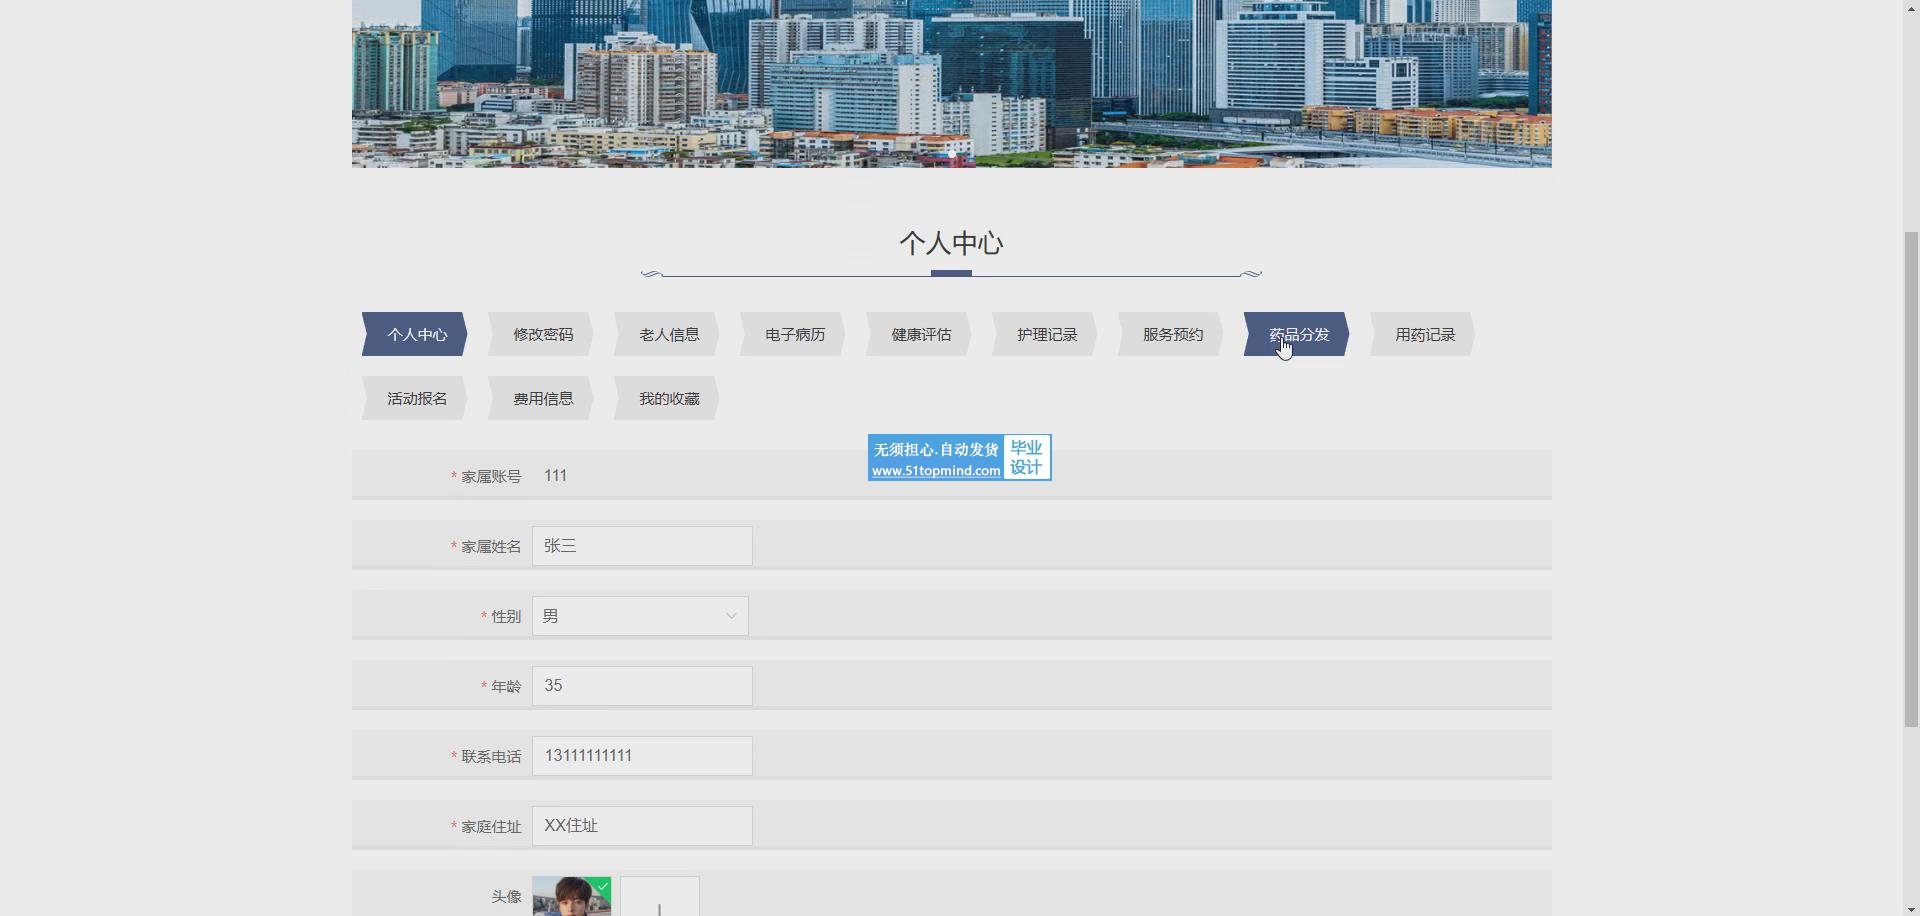Click the add-image upload box beside avatar
This screenshot has height=916, width=1920.
tap(659, 899)
